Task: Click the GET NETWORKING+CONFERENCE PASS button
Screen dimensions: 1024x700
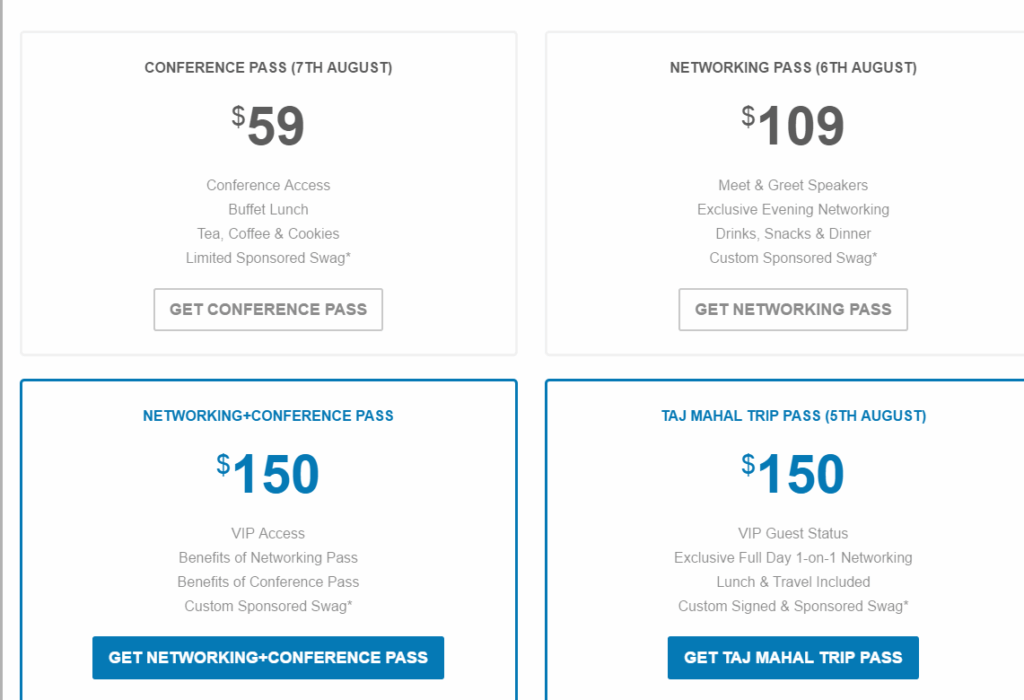Action: click(267, 658)
